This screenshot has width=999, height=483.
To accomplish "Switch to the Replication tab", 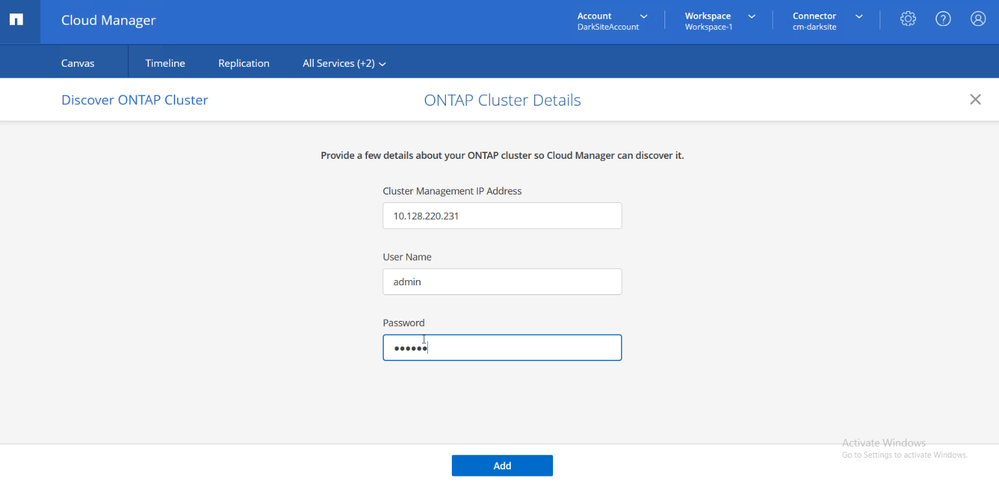I will 243,64.
